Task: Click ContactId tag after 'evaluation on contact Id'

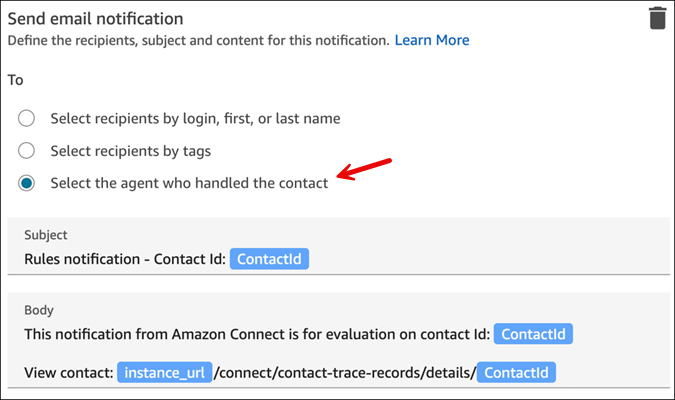Action: tap(535, 334)
